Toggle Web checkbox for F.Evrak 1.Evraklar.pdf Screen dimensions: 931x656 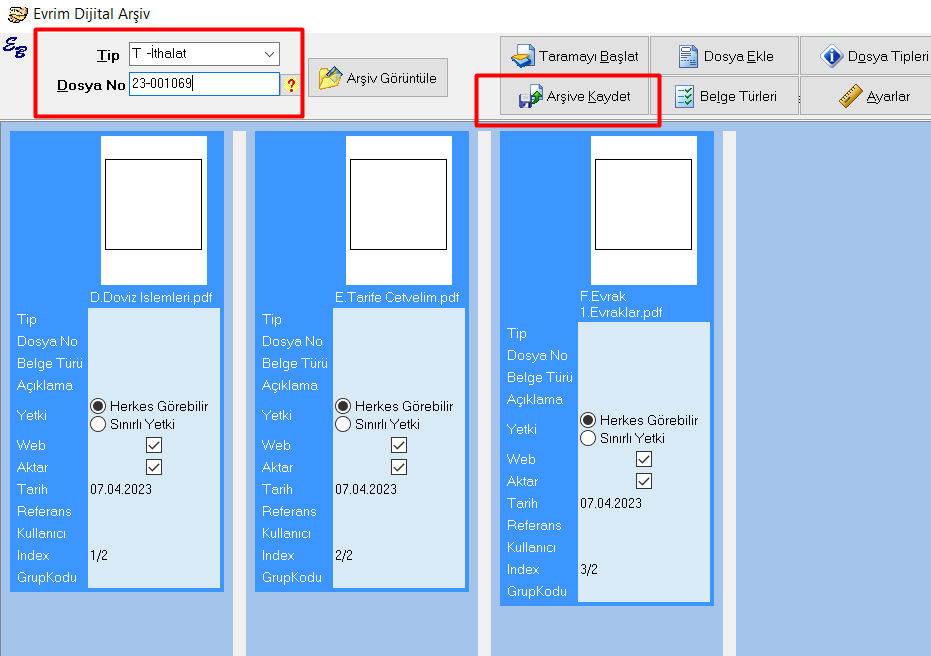tap(644, 459)
